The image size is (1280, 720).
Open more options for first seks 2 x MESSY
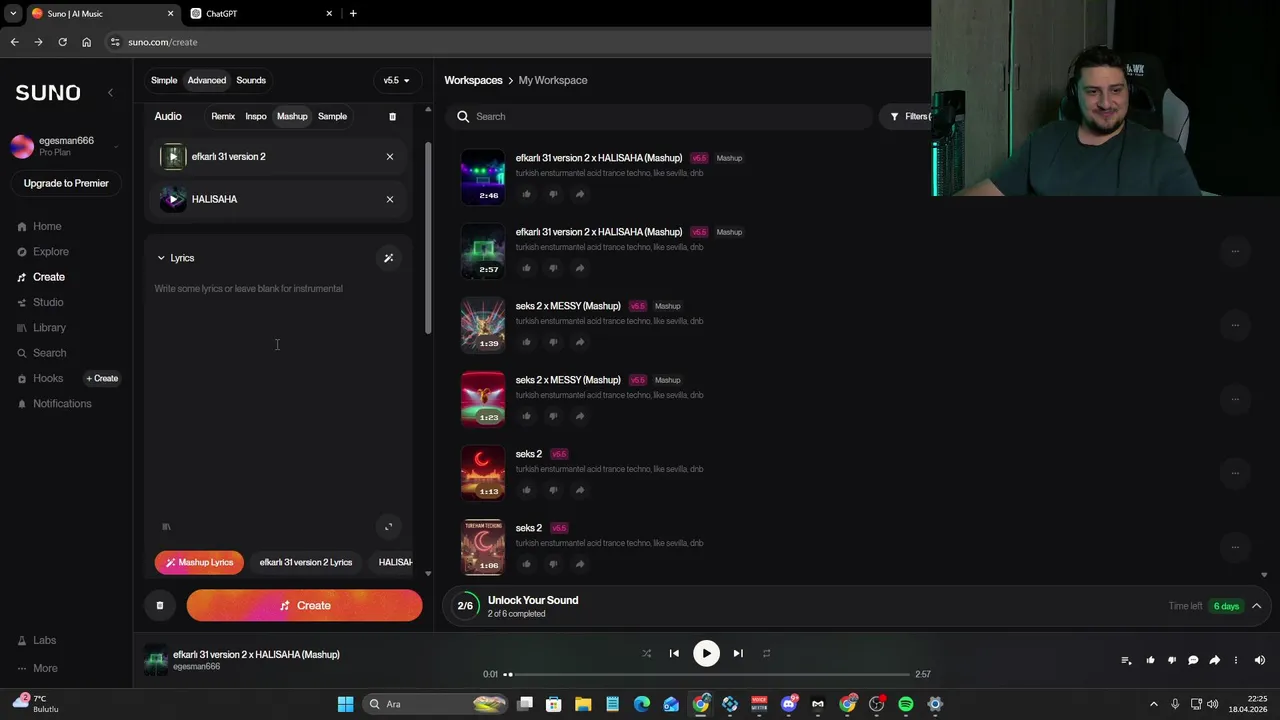(1235, 325)
